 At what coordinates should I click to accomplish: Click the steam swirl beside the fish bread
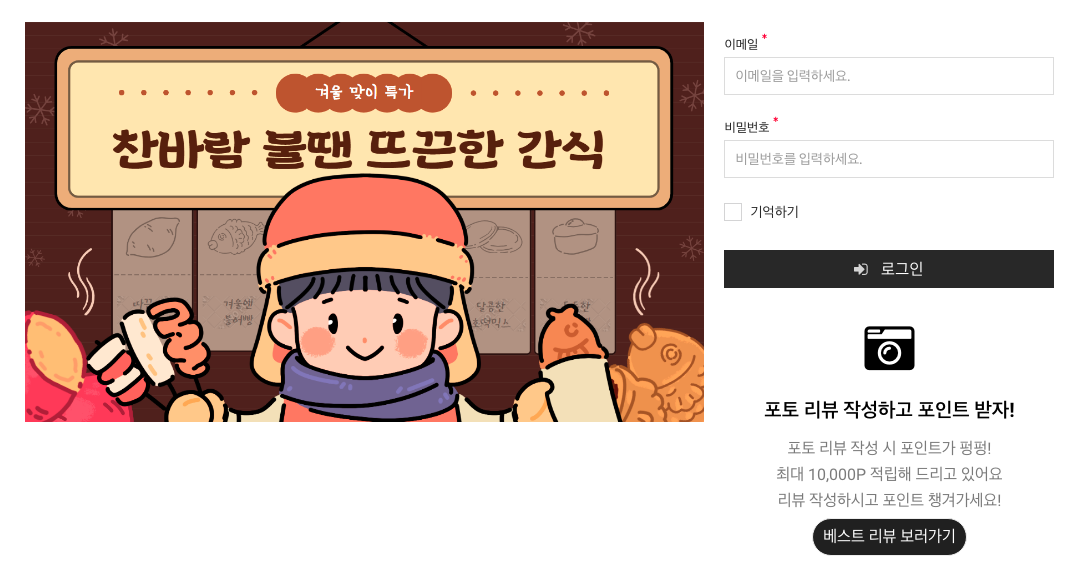645,281
